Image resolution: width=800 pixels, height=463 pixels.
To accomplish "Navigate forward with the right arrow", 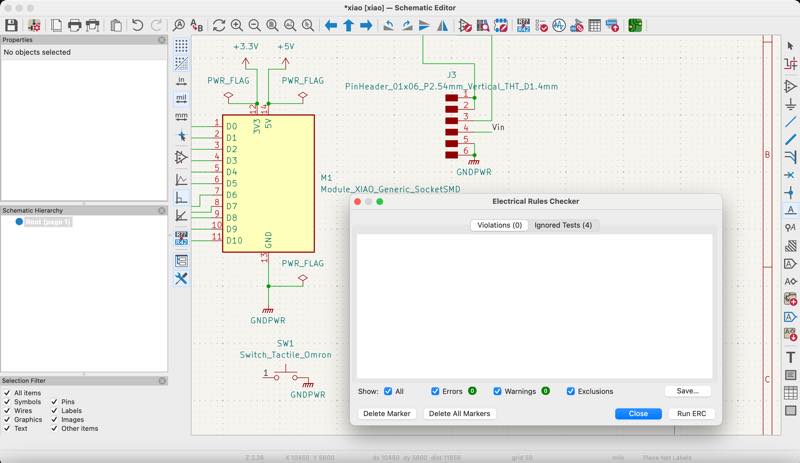I will [366, 25].
